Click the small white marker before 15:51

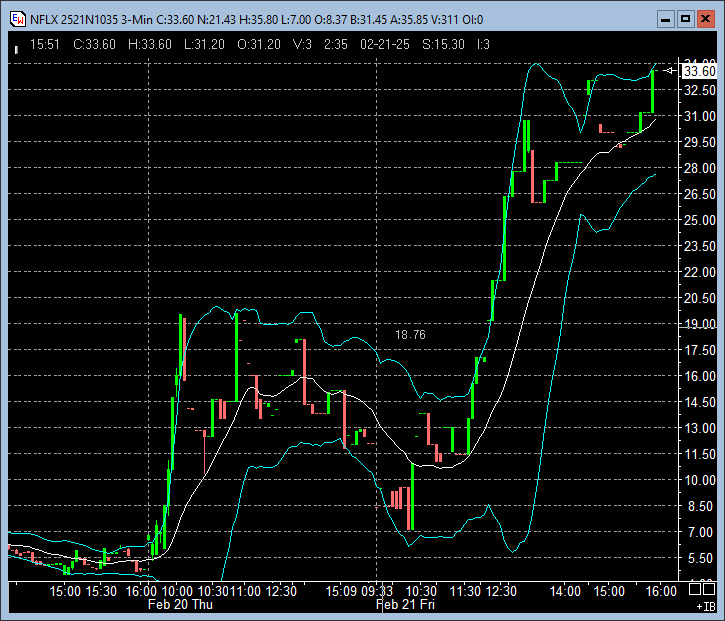pyautogui.click(x=17, y=49)
